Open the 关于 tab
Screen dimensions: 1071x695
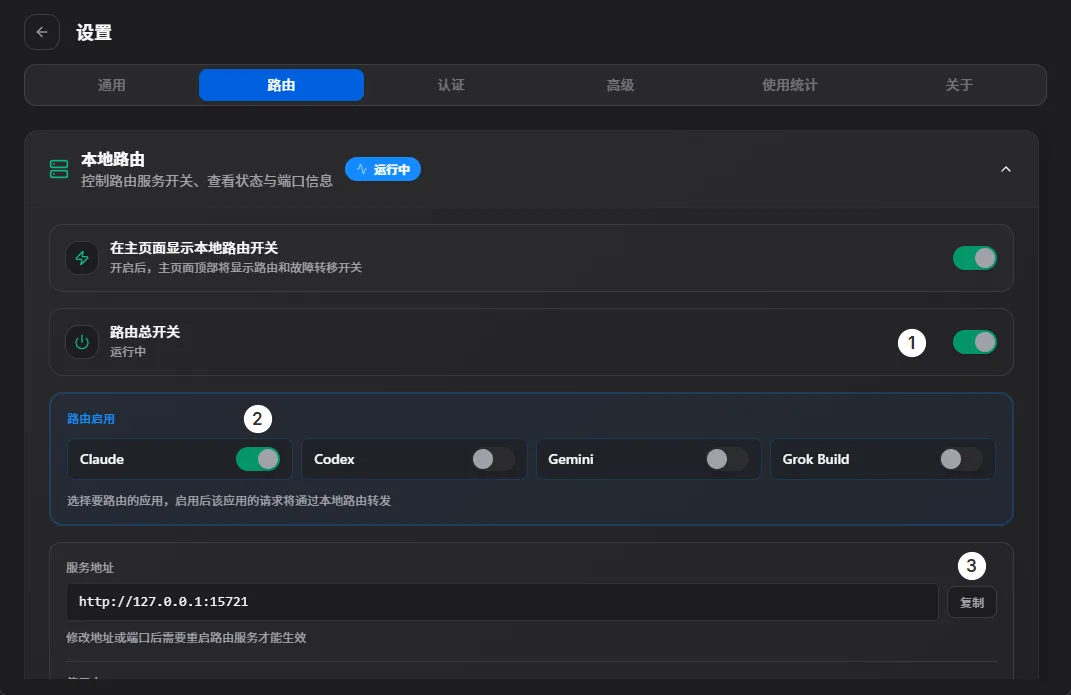tap(959, 85)
